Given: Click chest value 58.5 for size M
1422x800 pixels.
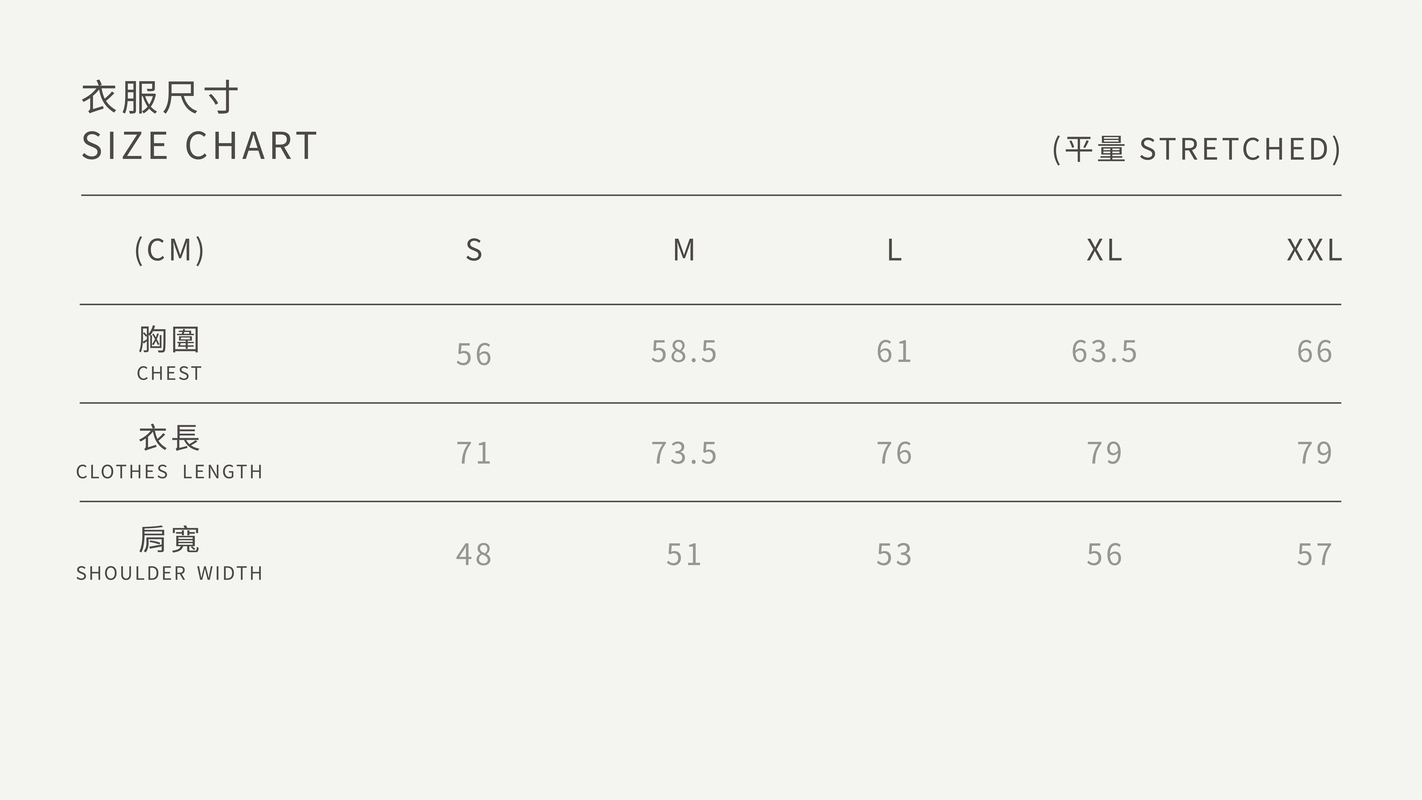Looking at the screenshot, I should coord(684,352).
